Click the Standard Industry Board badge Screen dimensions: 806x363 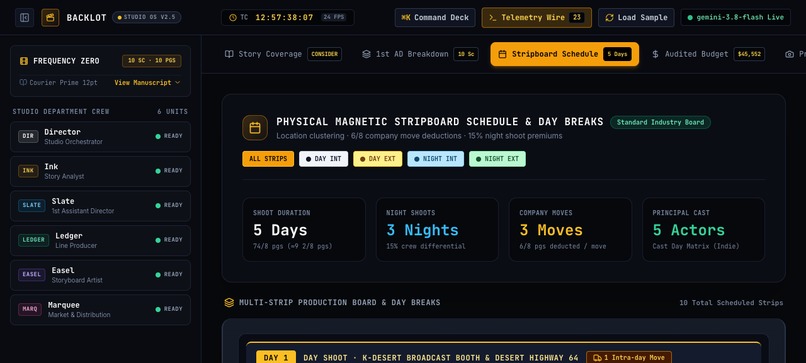click(661, 122)
